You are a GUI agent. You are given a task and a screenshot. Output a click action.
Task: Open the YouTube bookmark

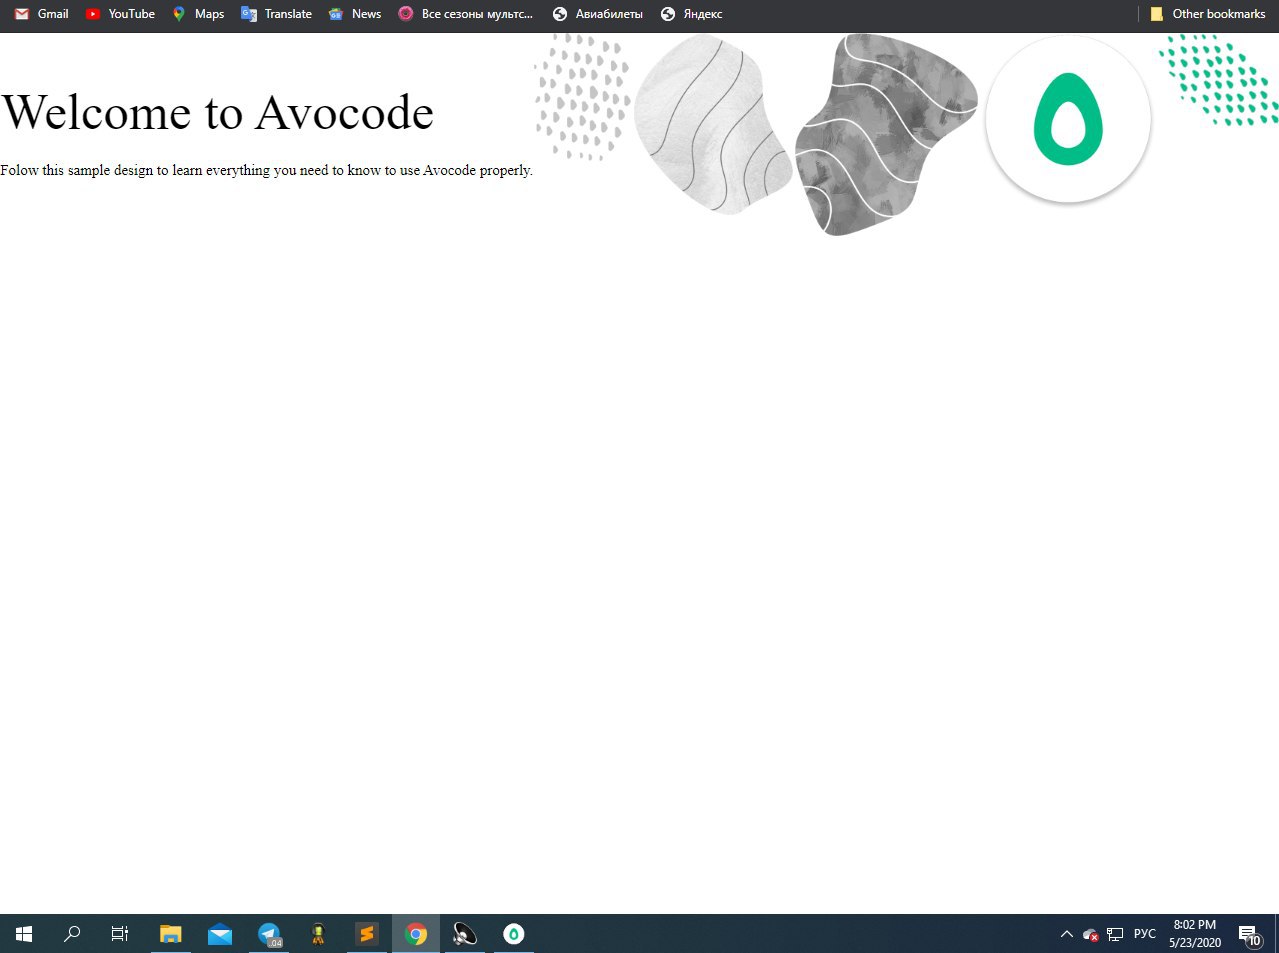tap(120, 14)
